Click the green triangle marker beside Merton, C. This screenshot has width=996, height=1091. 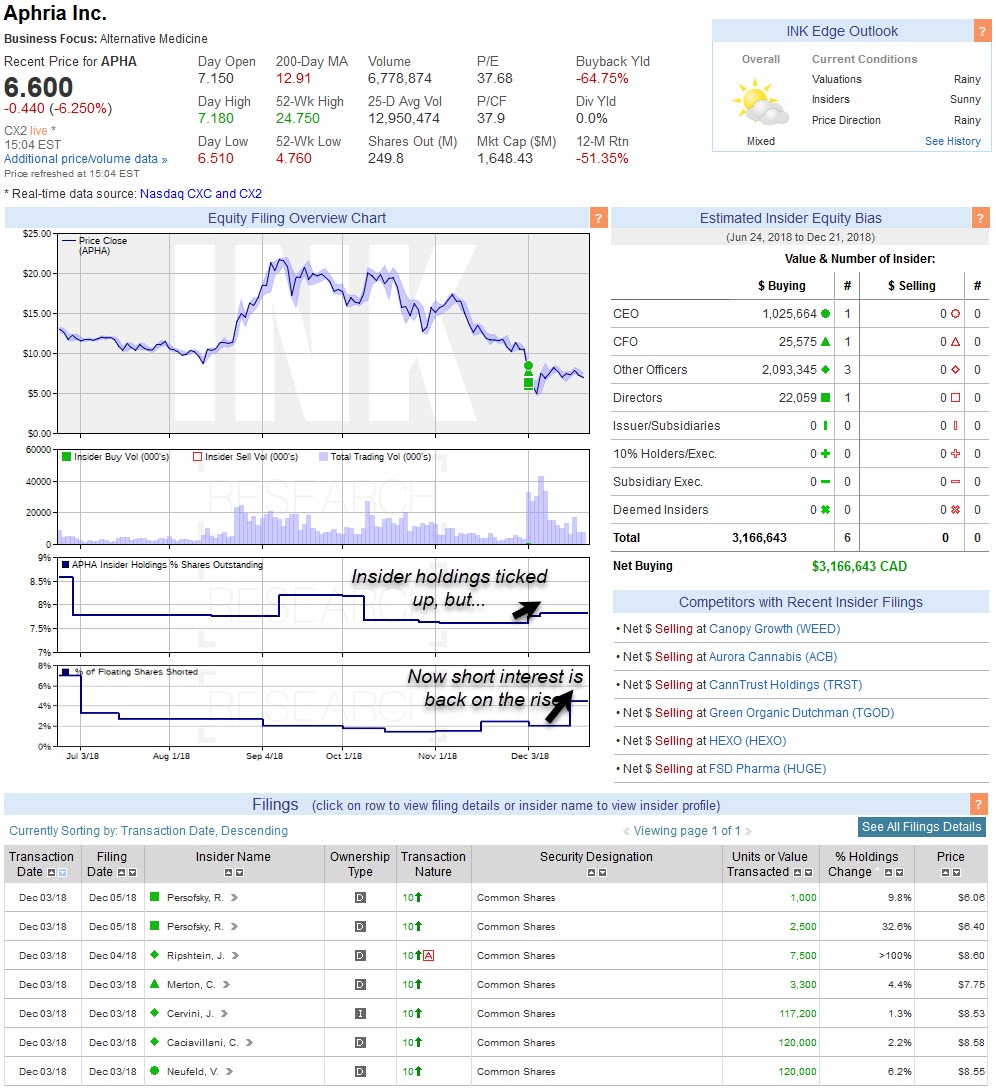tap(155, 984)
